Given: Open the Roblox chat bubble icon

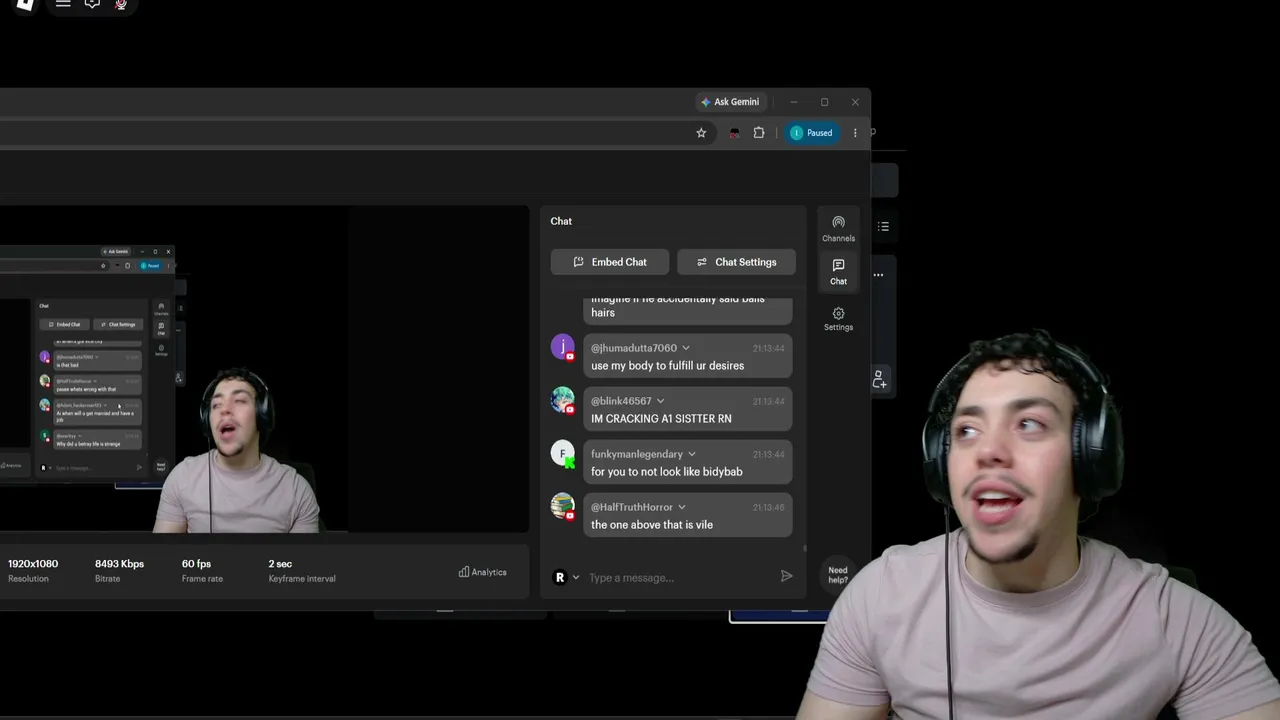Looking at the screenshot, I should click(92, 4).
